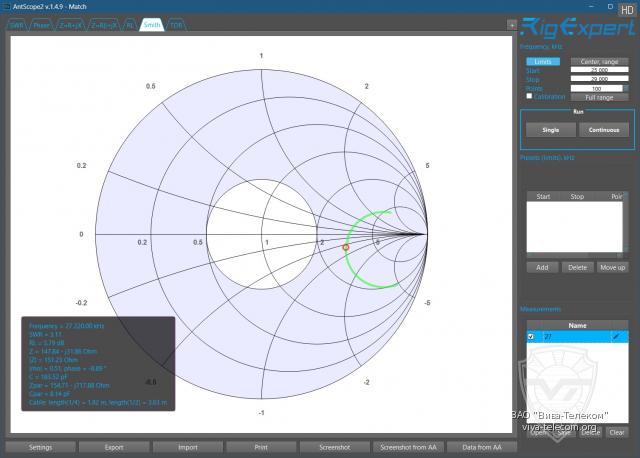
Task: Open the SWR tab
Action: tap(18, 24)
